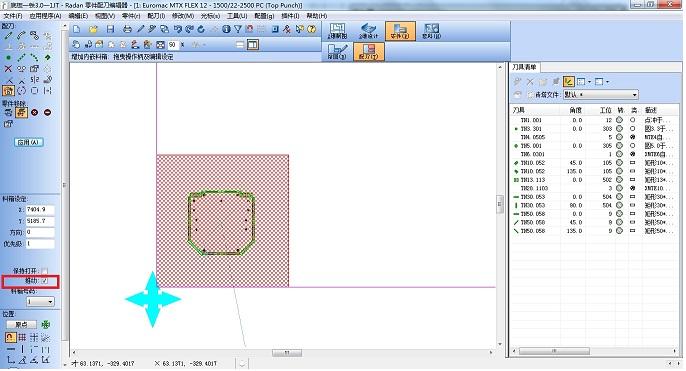Image resolution: width=686 pixels, height=371 pixels.
Task: Click the 应用(A) button
Action: [x=29, y=142]
